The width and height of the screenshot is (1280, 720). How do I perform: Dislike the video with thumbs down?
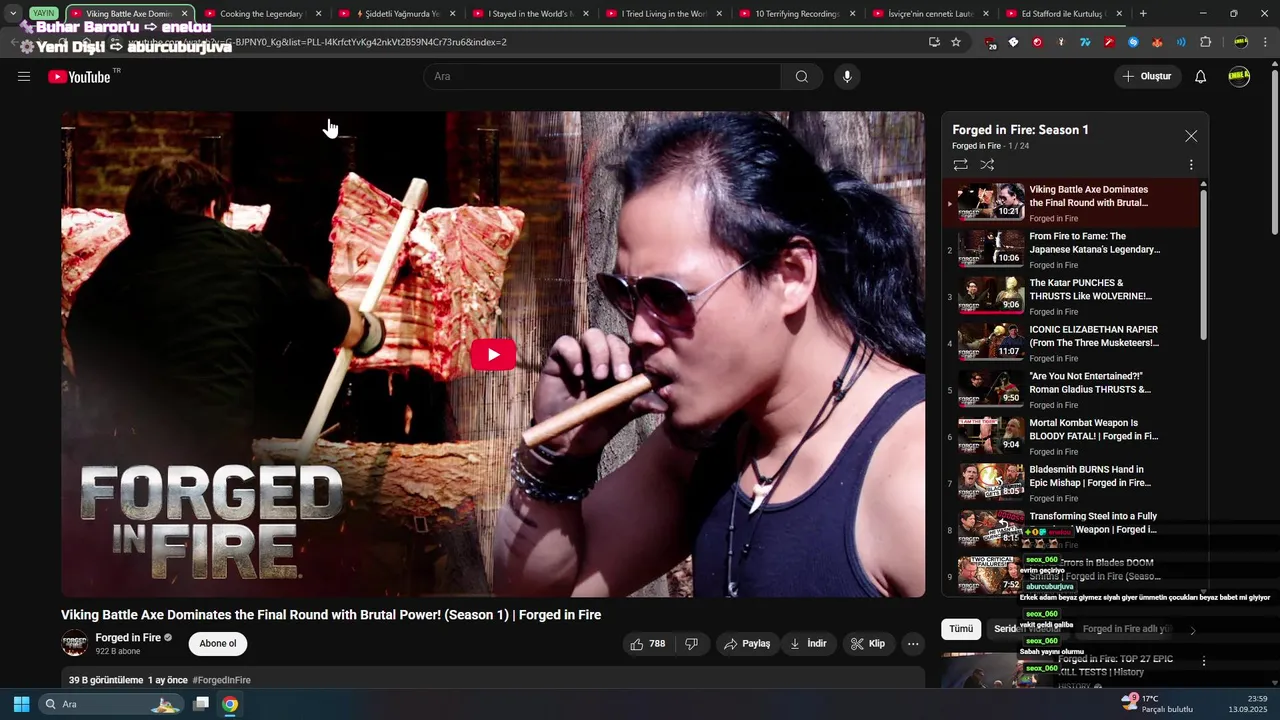(x=691, y=644)
